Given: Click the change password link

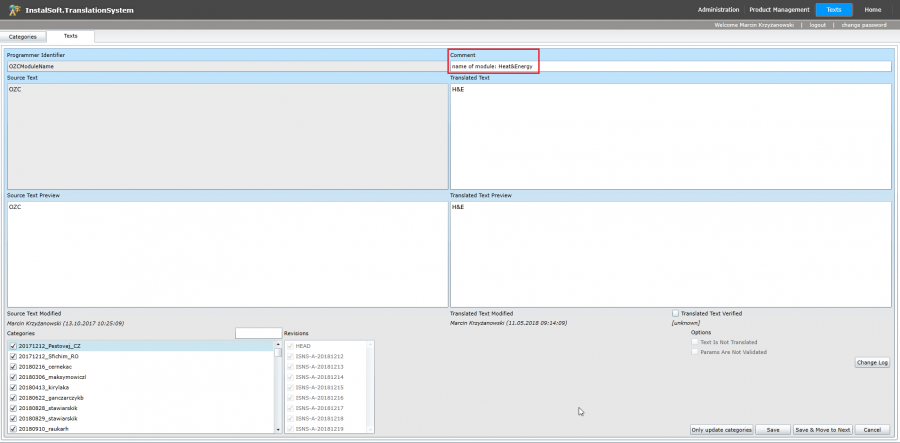Looking at the screenshot, I should [x=862, y=24].
